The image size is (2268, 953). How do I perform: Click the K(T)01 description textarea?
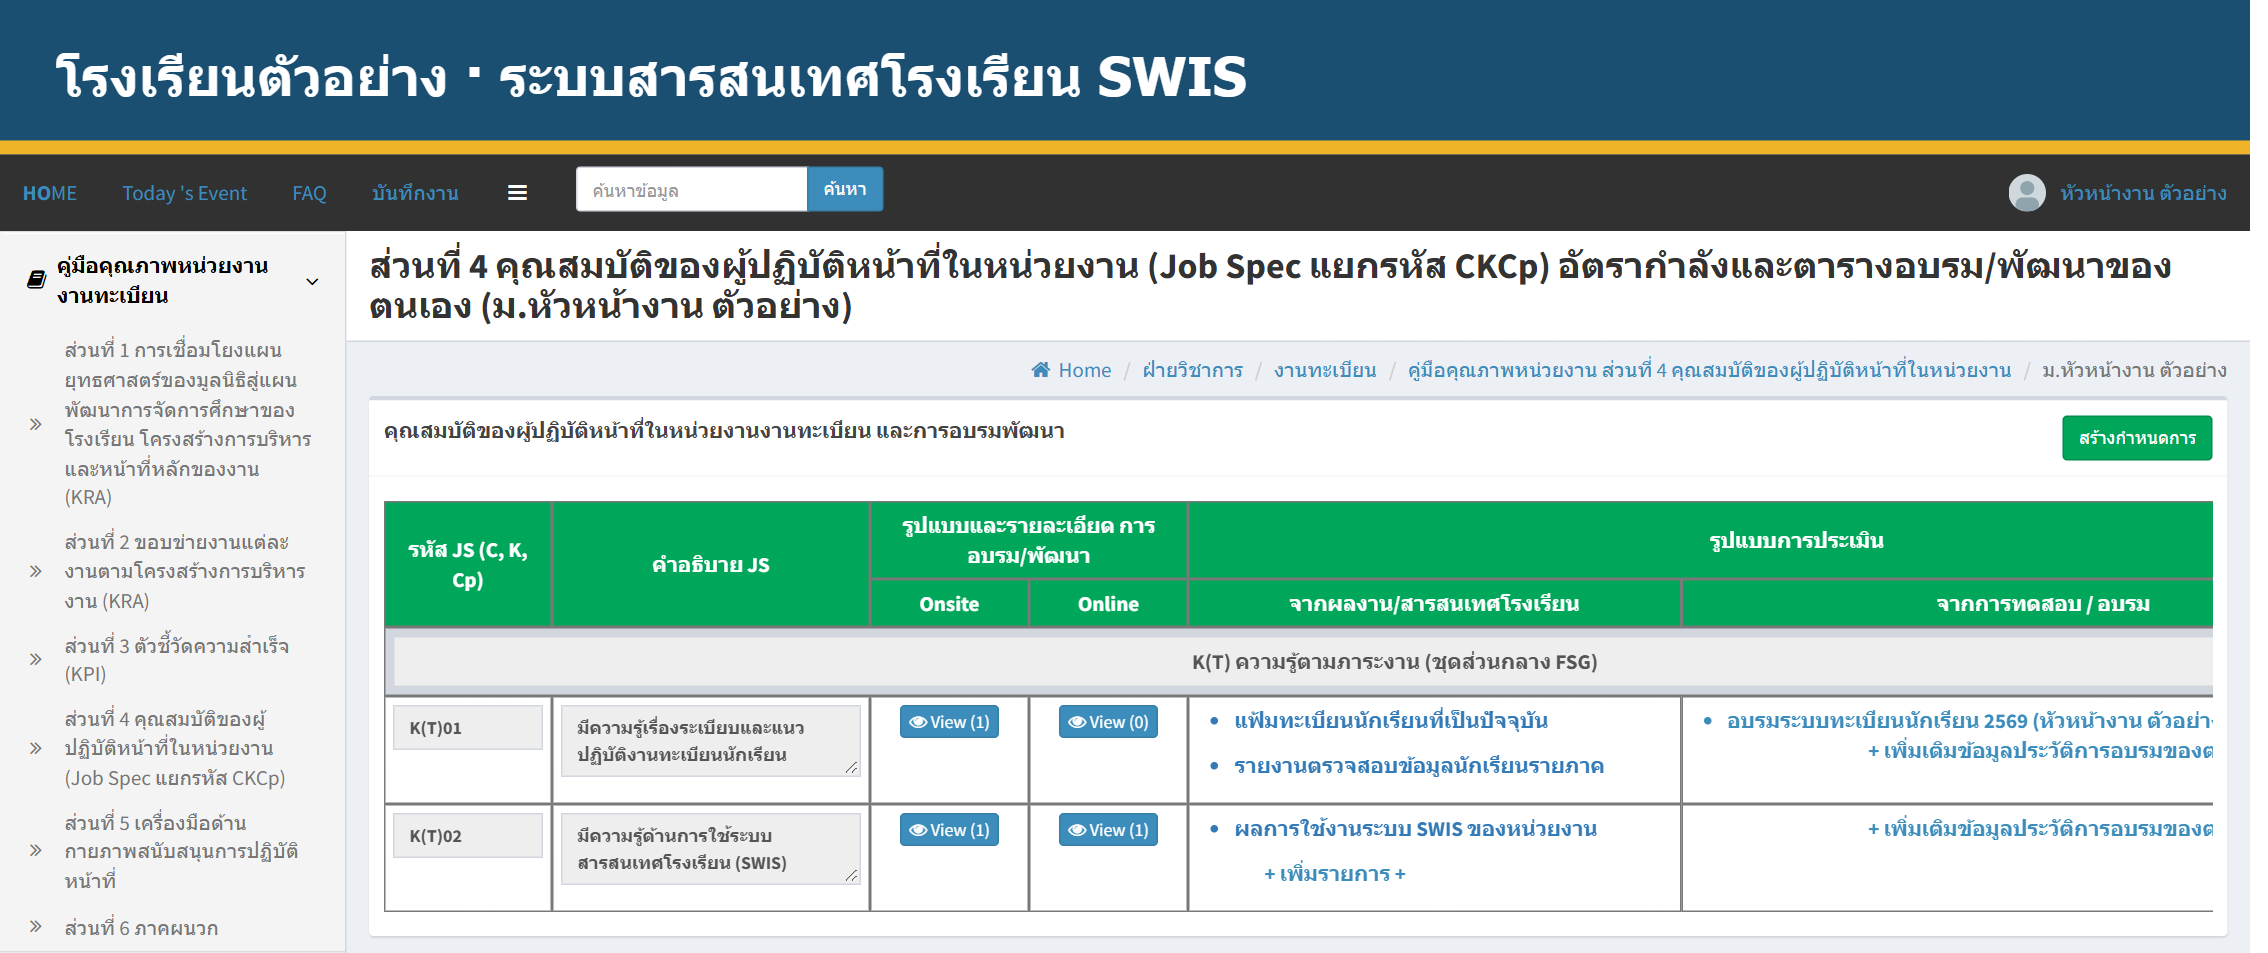(x=710, y=741)
